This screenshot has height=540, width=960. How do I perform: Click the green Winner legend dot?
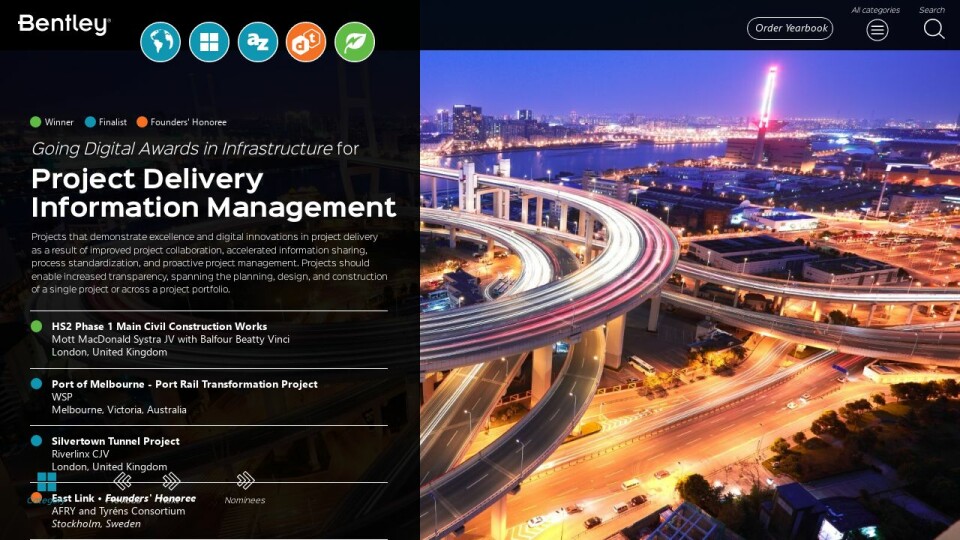click(x=36, y=122)
